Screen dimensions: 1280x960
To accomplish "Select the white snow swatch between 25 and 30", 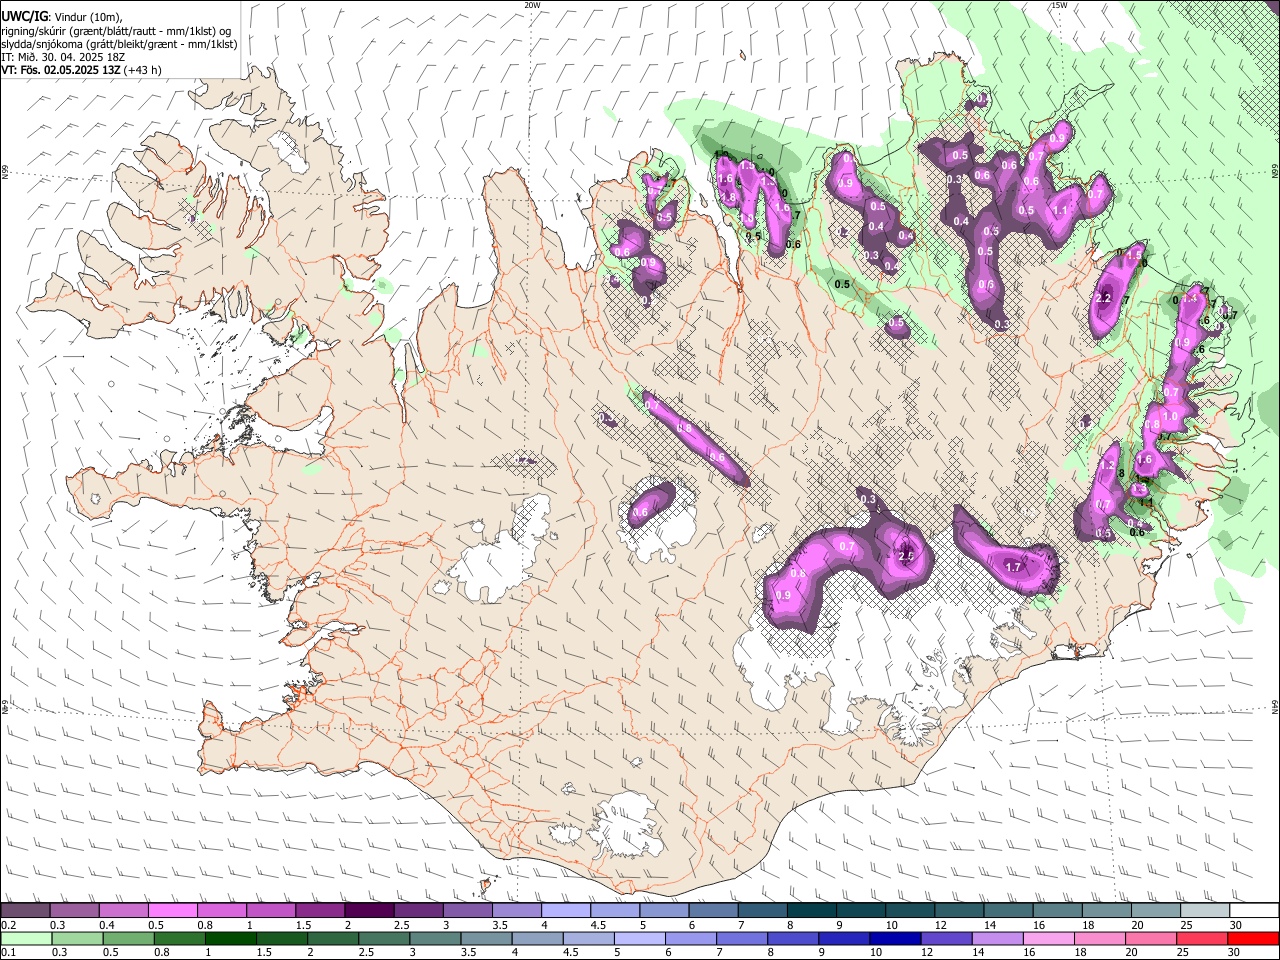I will (1205, 910).
